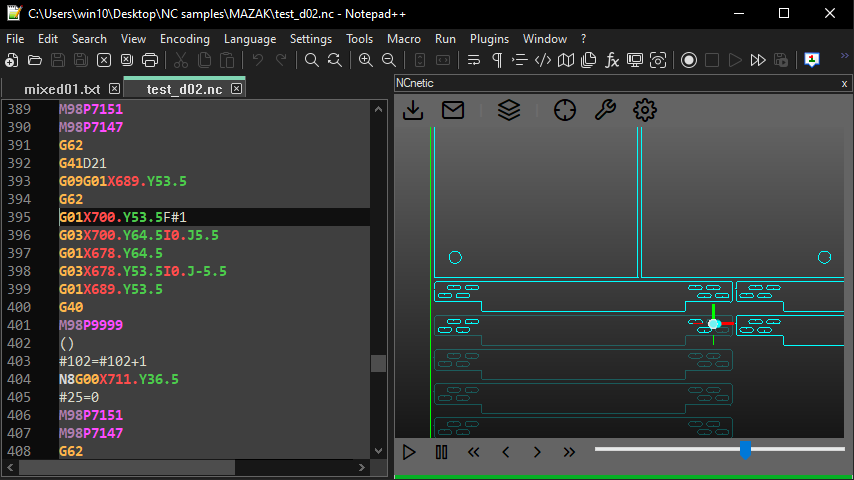Open the Edit menu
Screen dimensions: 854x480
click(48, 39)
